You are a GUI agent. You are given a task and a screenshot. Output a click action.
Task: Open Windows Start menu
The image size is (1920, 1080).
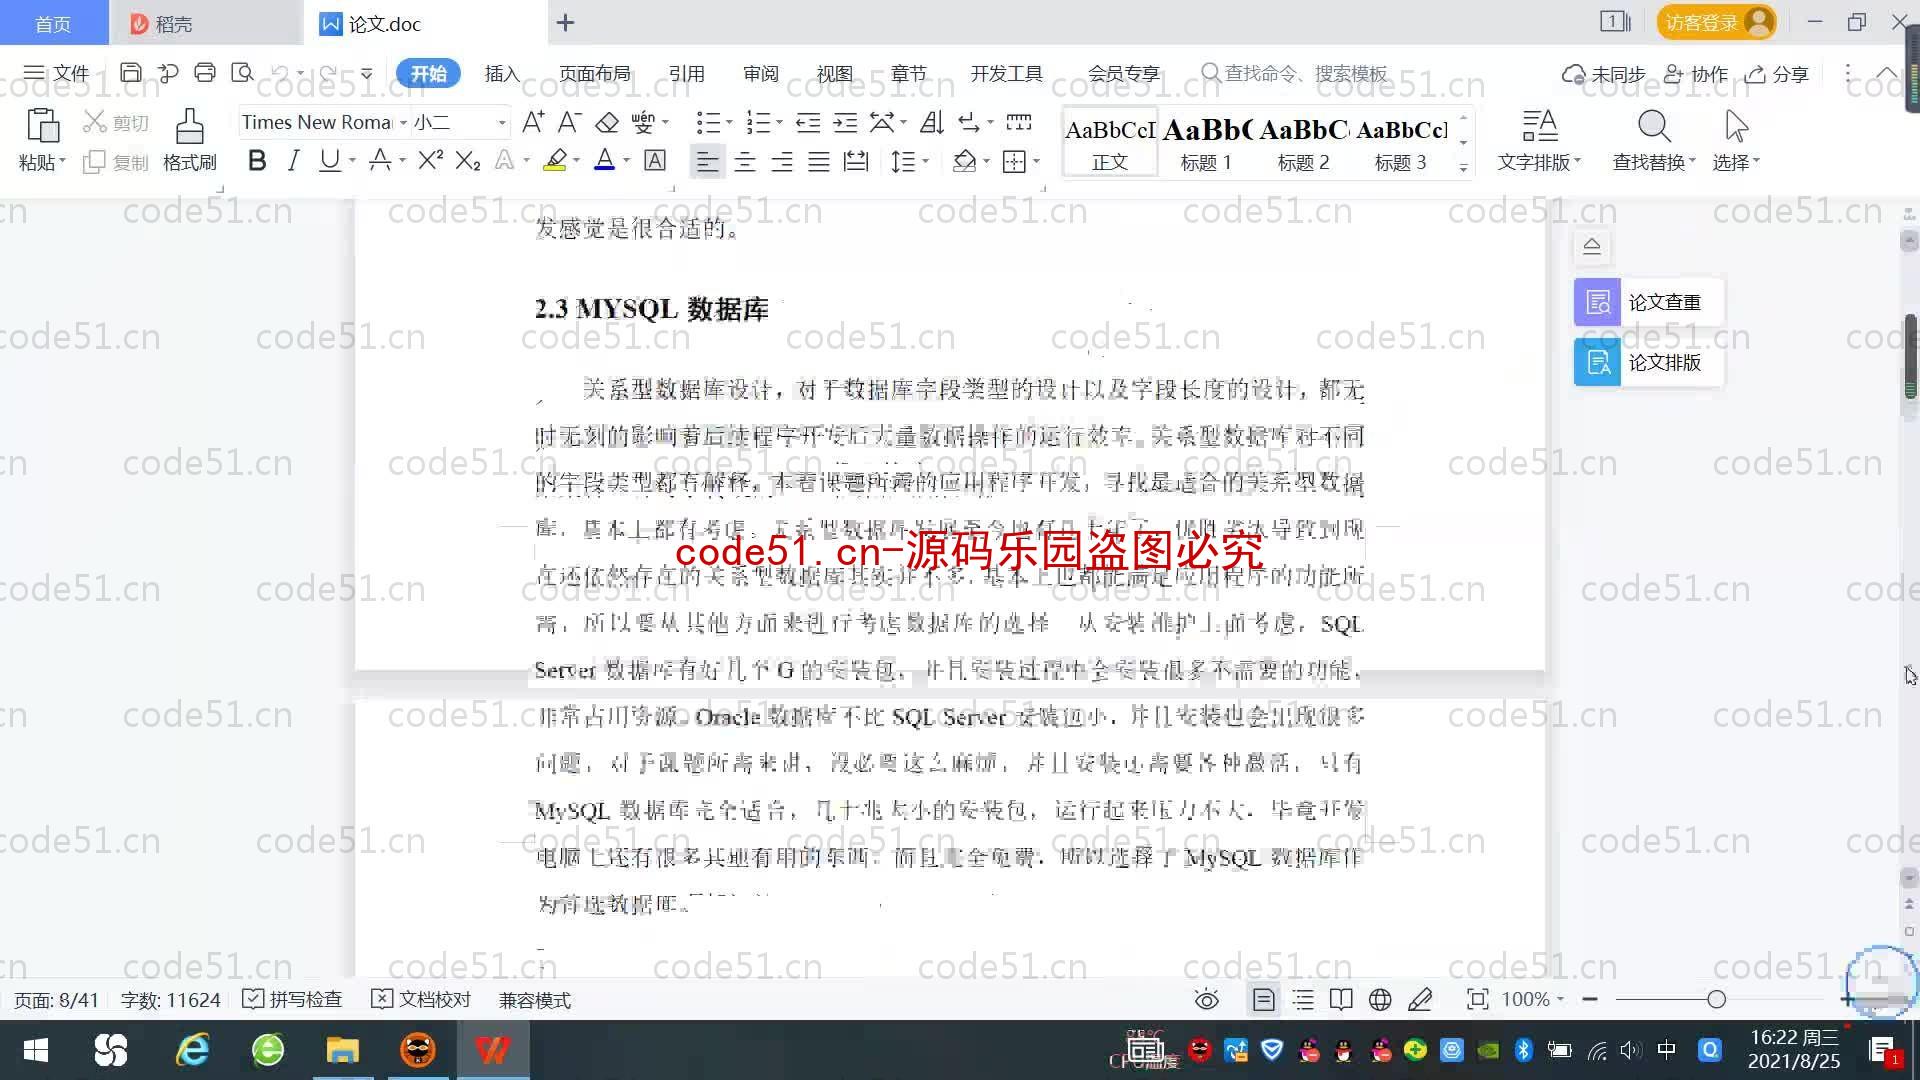[36, 1050]
